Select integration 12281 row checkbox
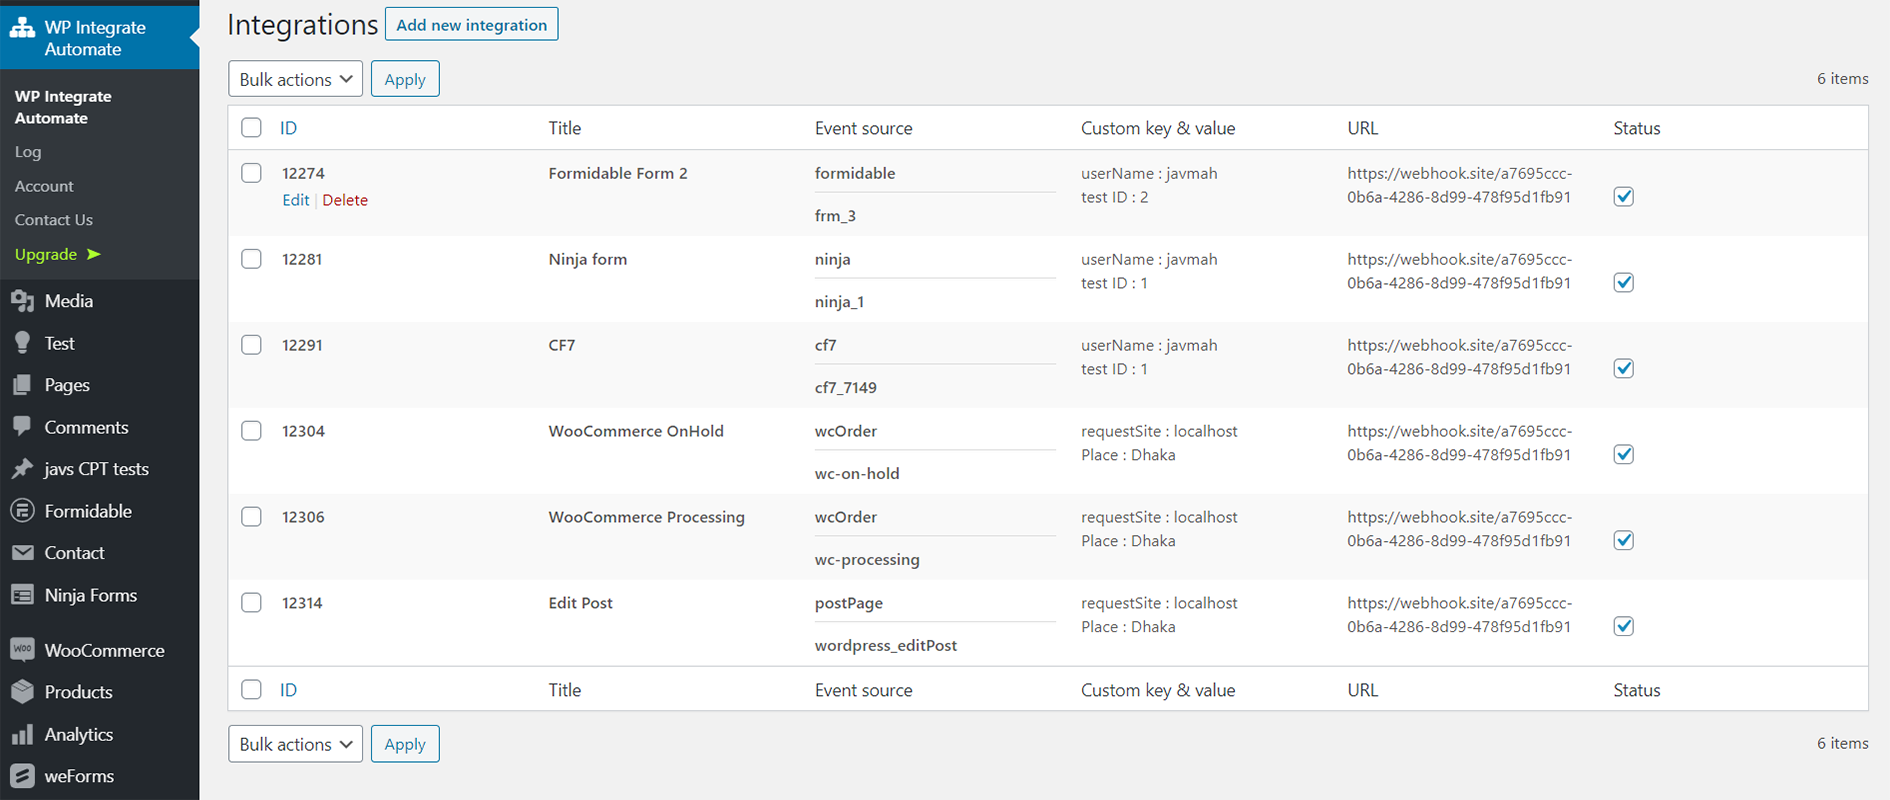Screen dimensions: 1890x800 [x=252, y=259]
